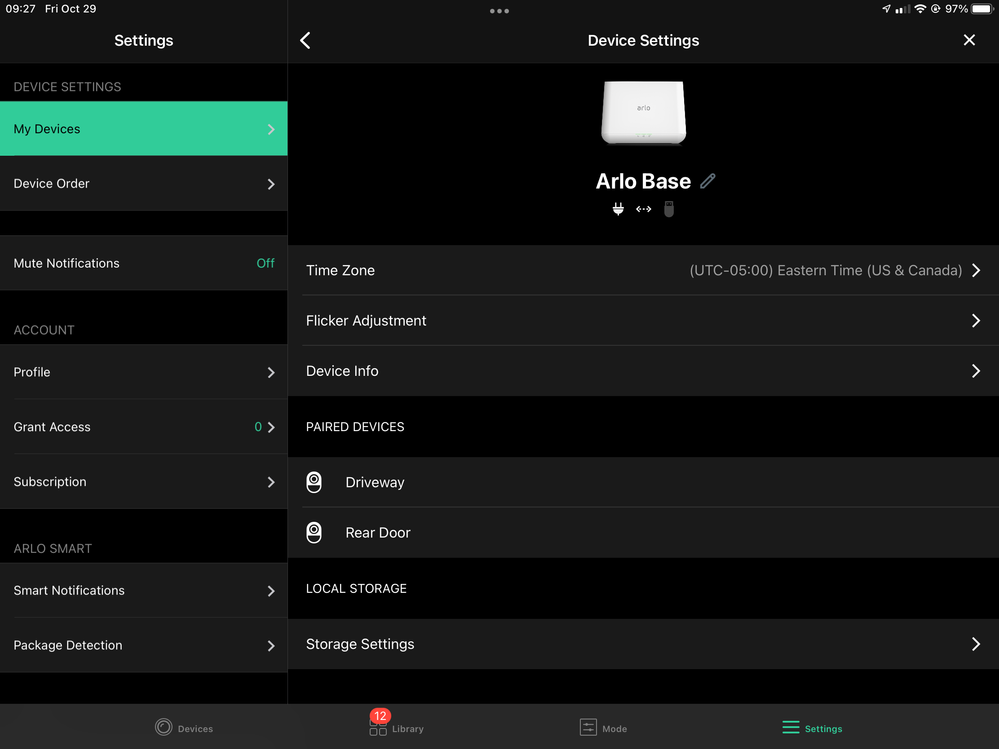Tap the Wi-Fi status icon
The width and height of the screenshot is (999, 749).
(920, 9)
